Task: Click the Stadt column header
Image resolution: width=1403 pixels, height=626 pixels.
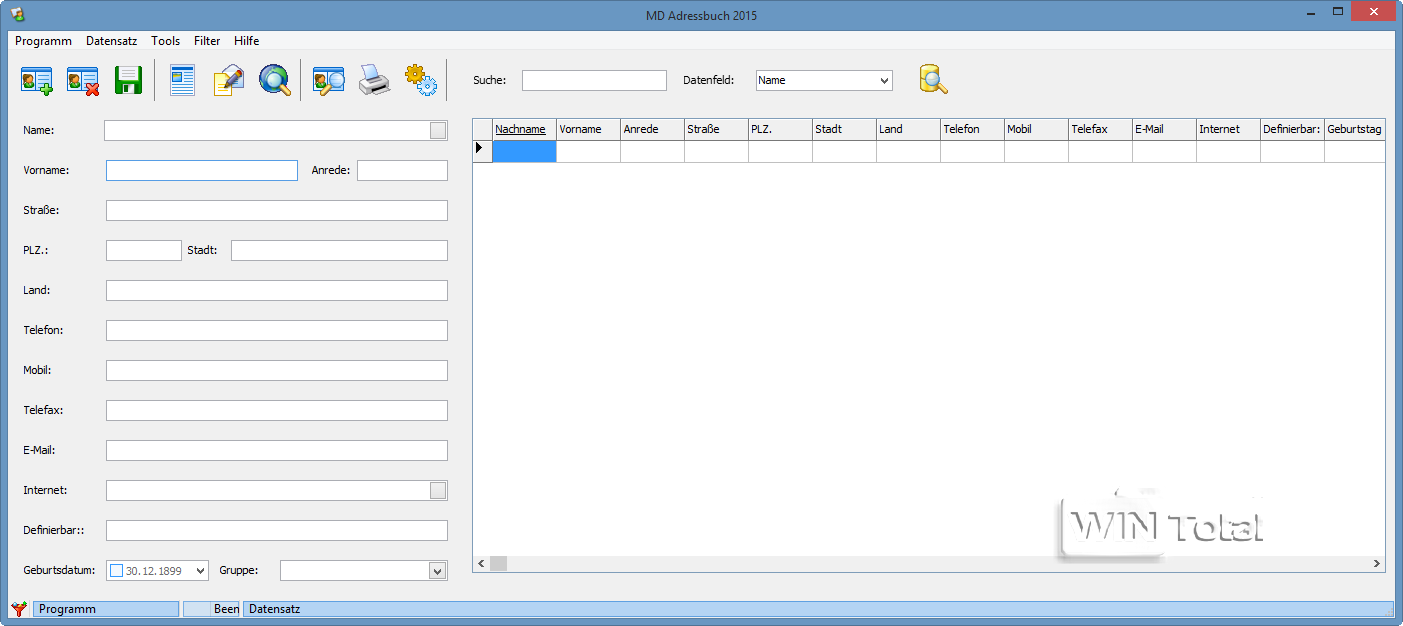Action: 845,129
